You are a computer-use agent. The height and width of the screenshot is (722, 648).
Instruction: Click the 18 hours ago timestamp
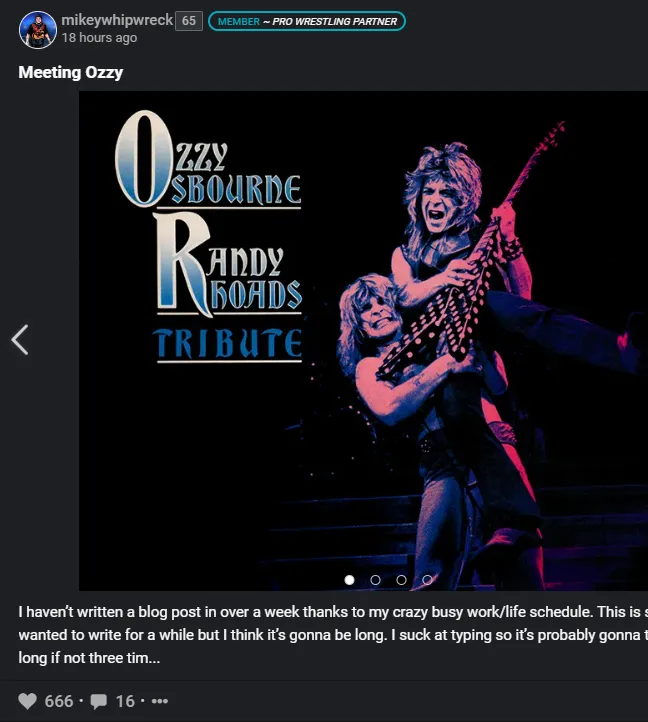[x=99, y=38]
